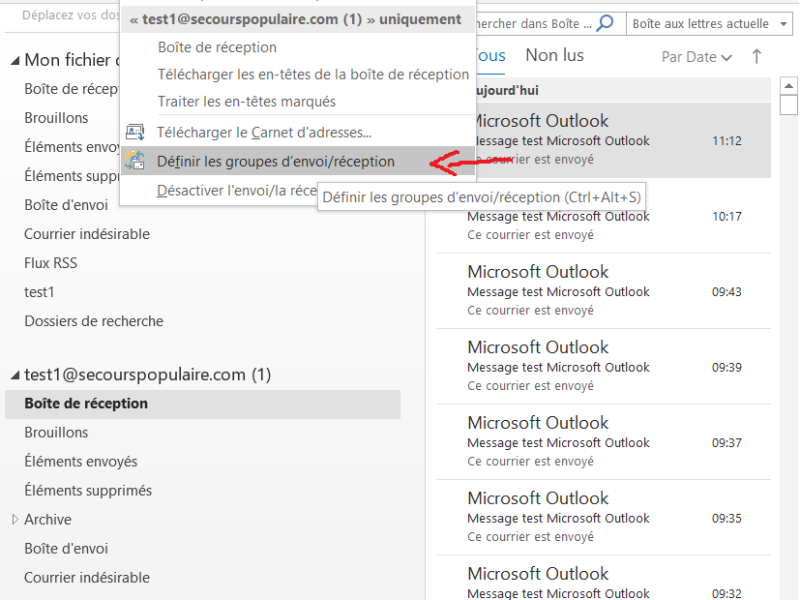800x600 pixels.
Task: Open Boîte d'envoi under test1@secourspopulaire.com
Action: [x=66, y=548]
